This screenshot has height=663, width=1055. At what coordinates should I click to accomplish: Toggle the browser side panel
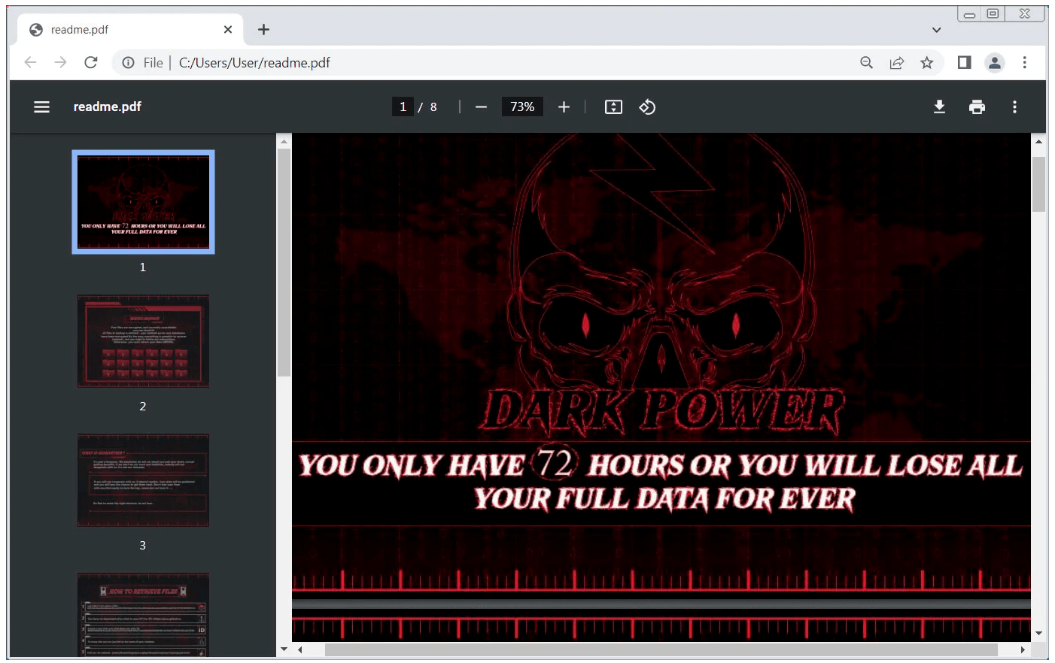click(x=964, y=63)
